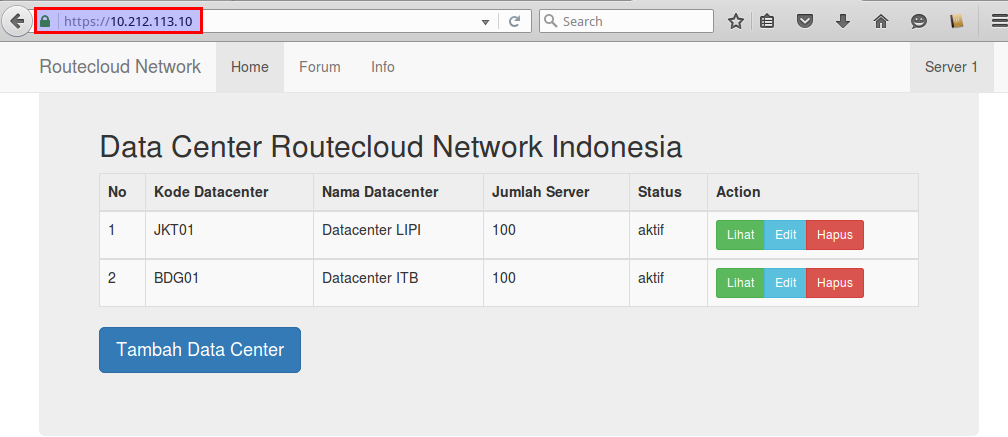Select the Home nav tab
This screenshot has width=1008, height=437.
point(249,67)
